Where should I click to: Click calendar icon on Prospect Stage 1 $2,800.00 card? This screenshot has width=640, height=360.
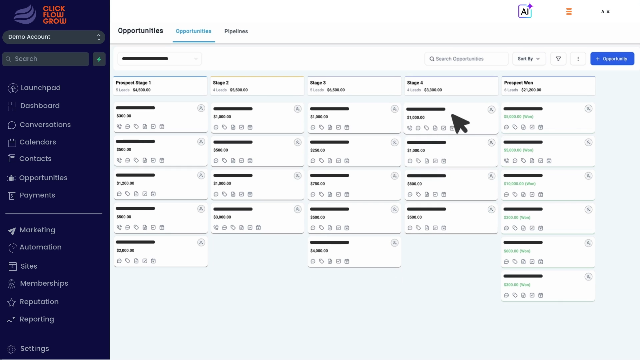(153, 261)
